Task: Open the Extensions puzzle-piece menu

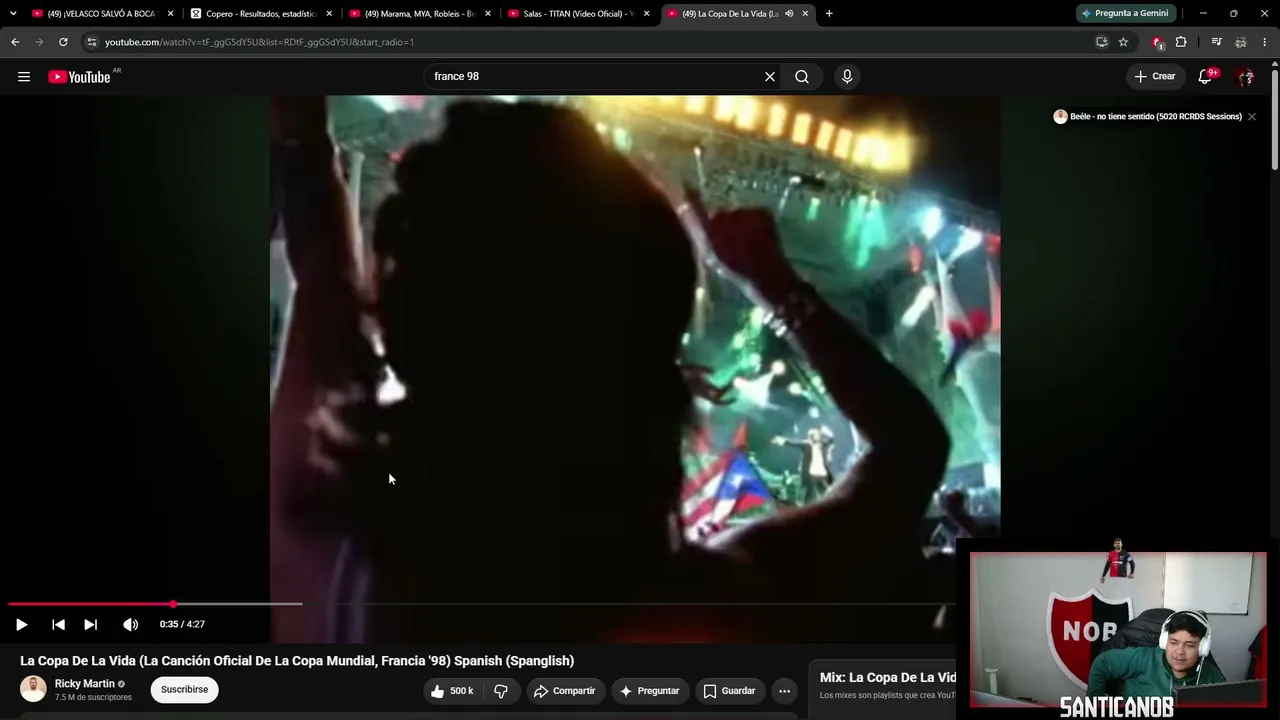Action: (1181, 42)
